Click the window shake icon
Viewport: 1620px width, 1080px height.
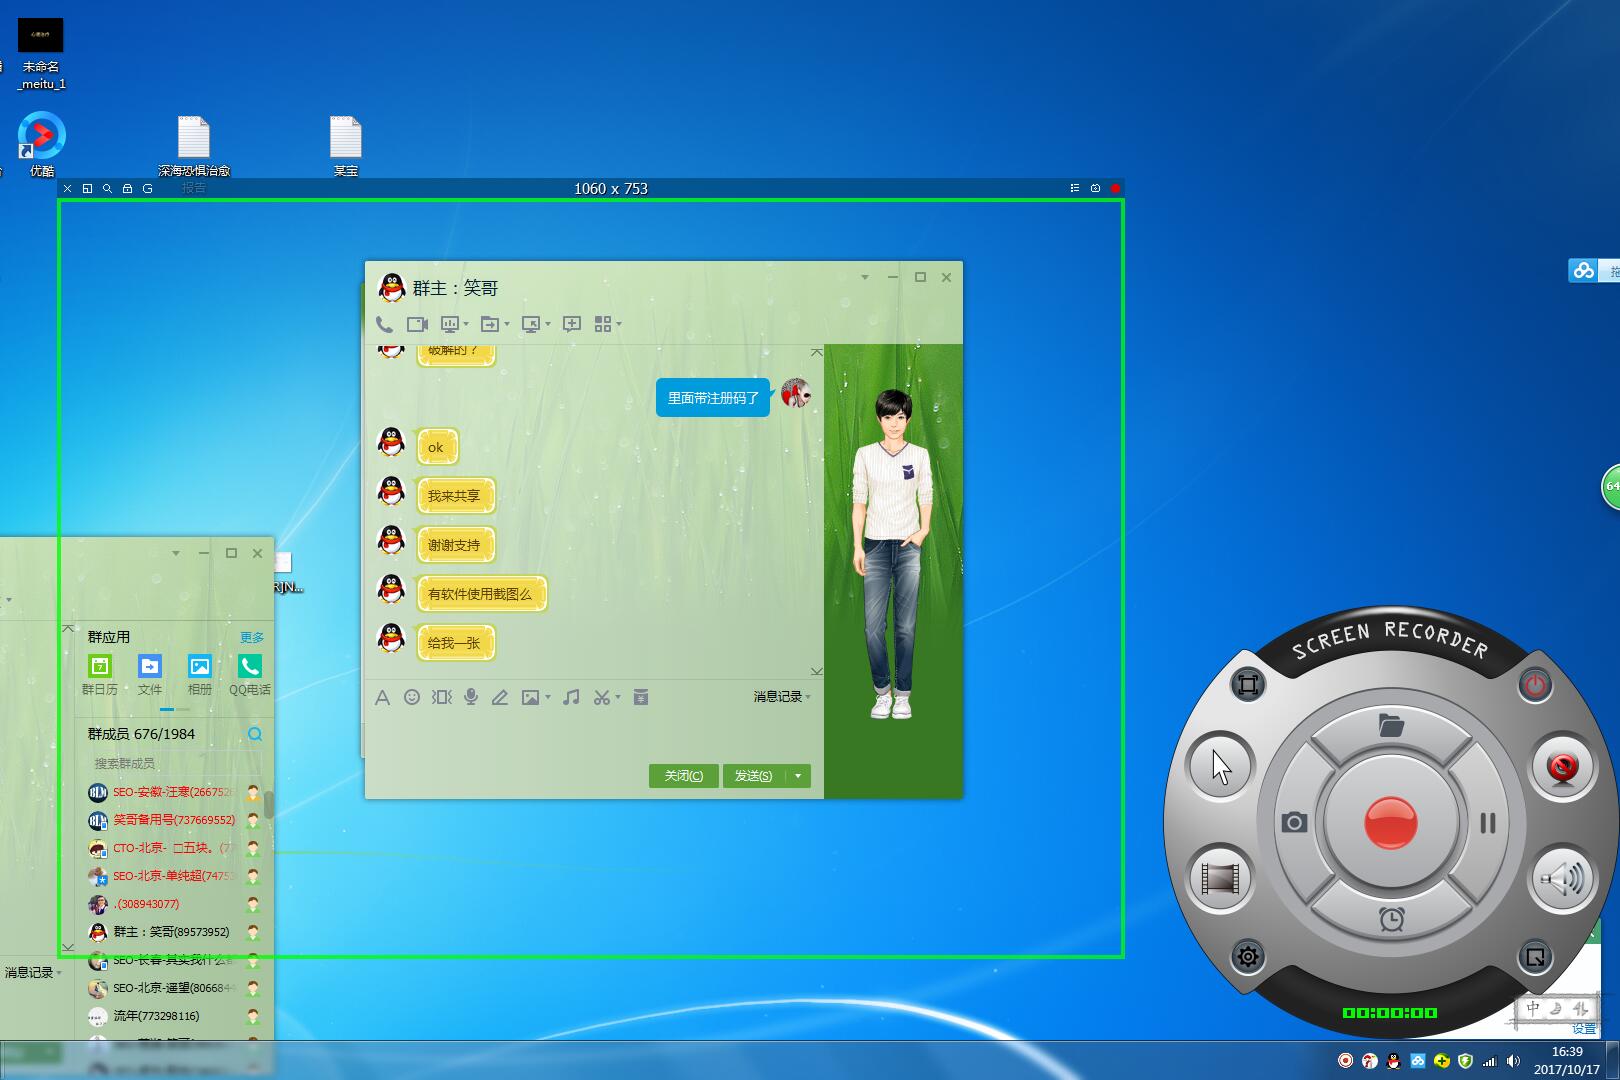coord(441,697)
